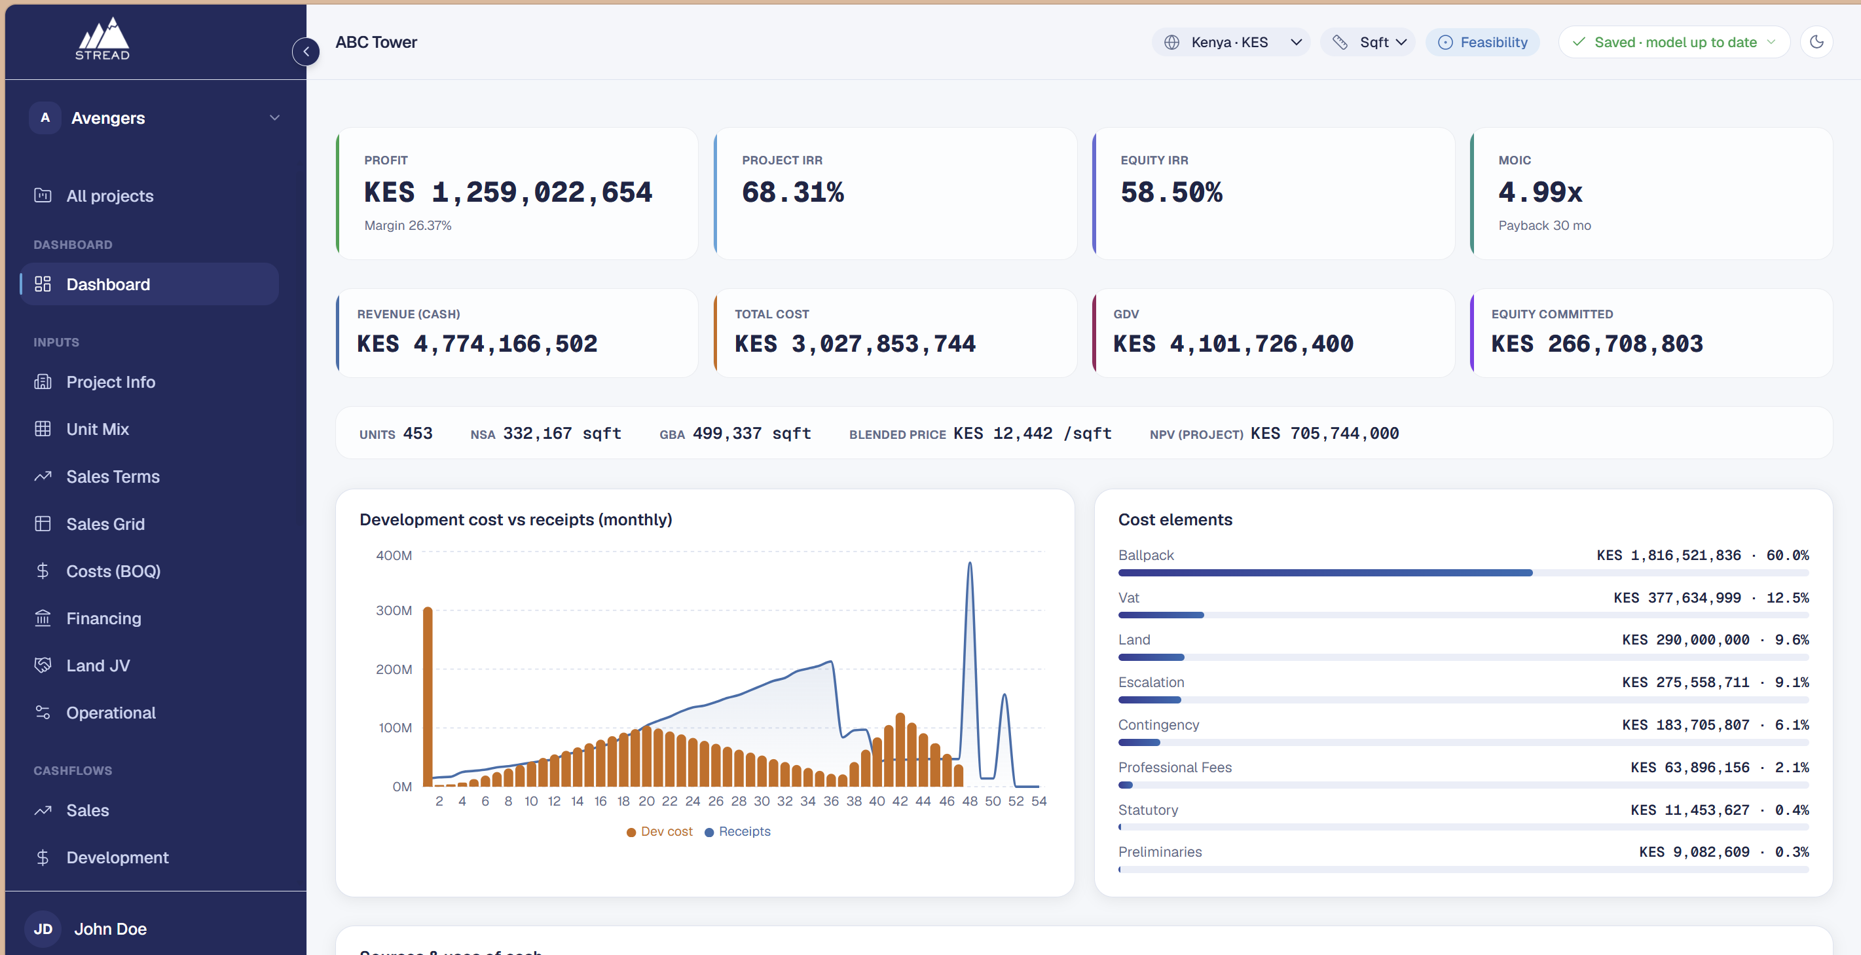The image size is (1861, 955).
Task: Click the checkmark icon in Saved status
Action: tap(1579, 42)
